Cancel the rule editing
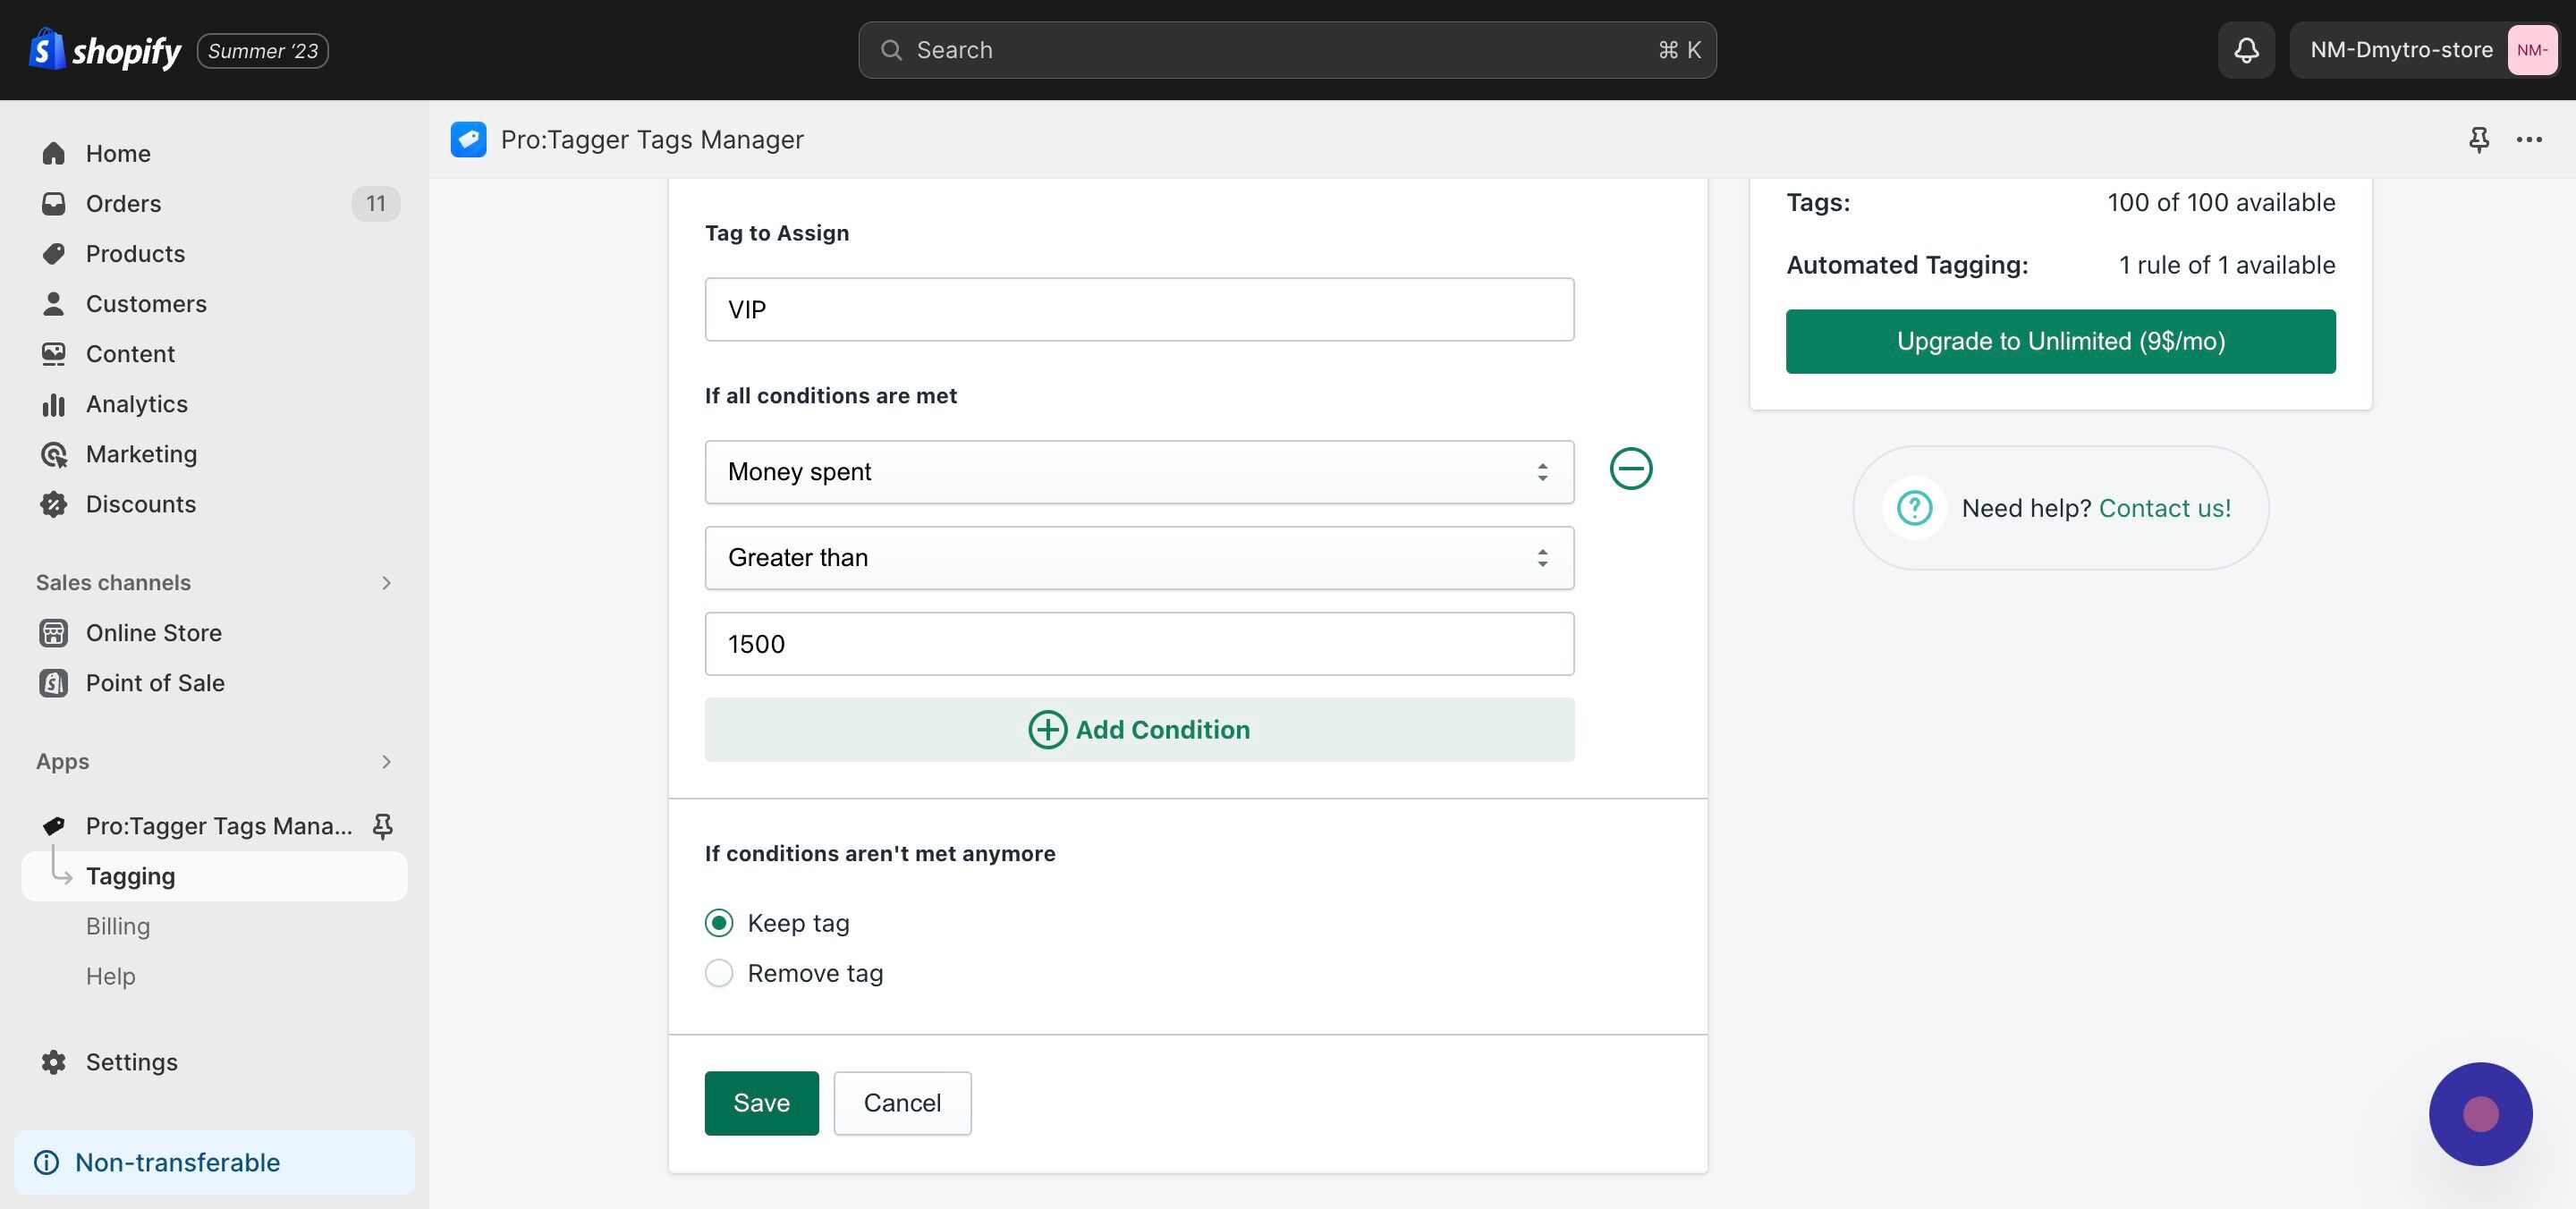 tap(902, 1103)
